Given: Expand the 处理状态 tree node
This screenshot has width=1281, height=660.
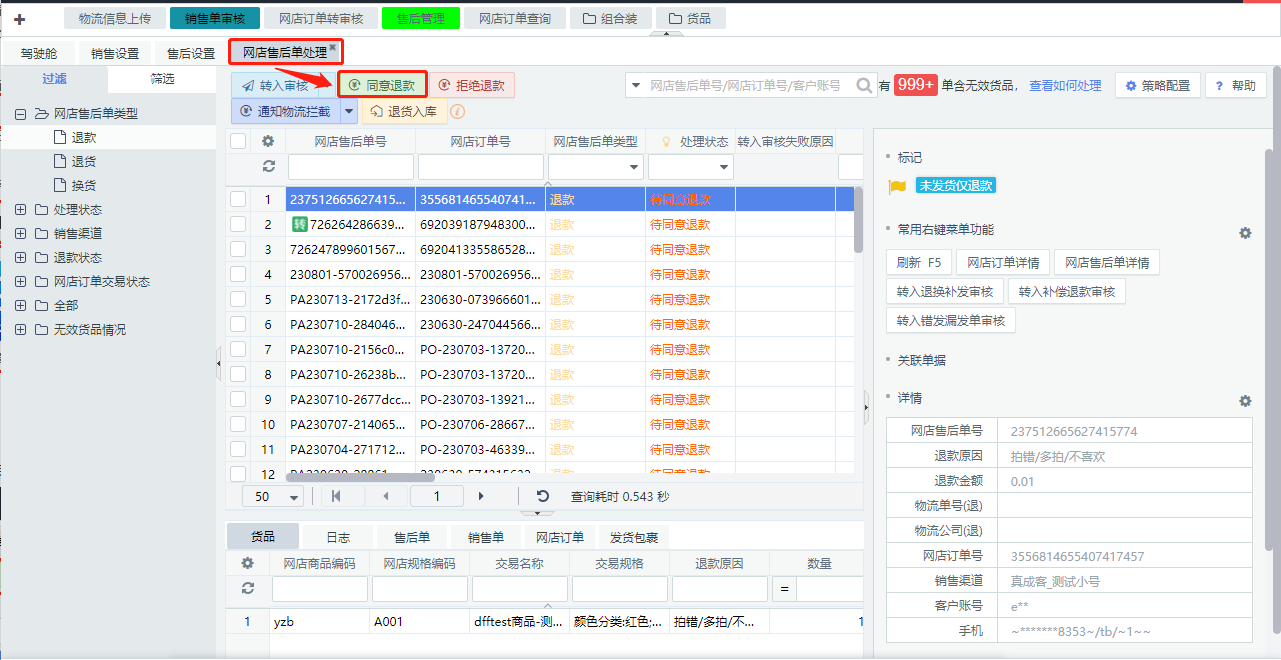Looking at the screenshot, I should coord(21,210).
